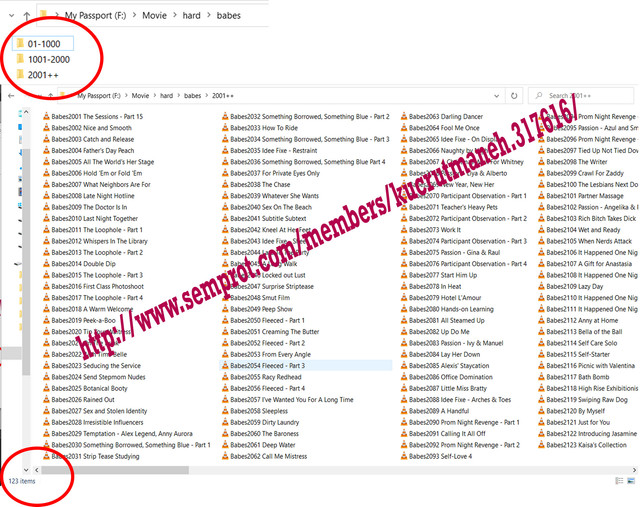Select VLC file Babes2033 How To Ride

point(260,128)
